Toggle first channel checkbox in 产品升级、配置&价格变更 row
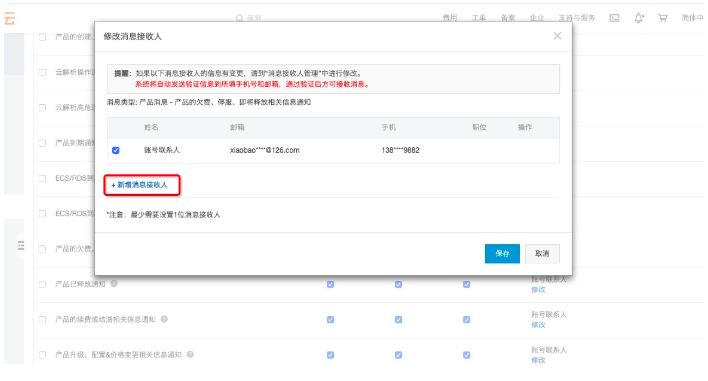The width and height of the screenshot is (708, 381). (330, 355)
